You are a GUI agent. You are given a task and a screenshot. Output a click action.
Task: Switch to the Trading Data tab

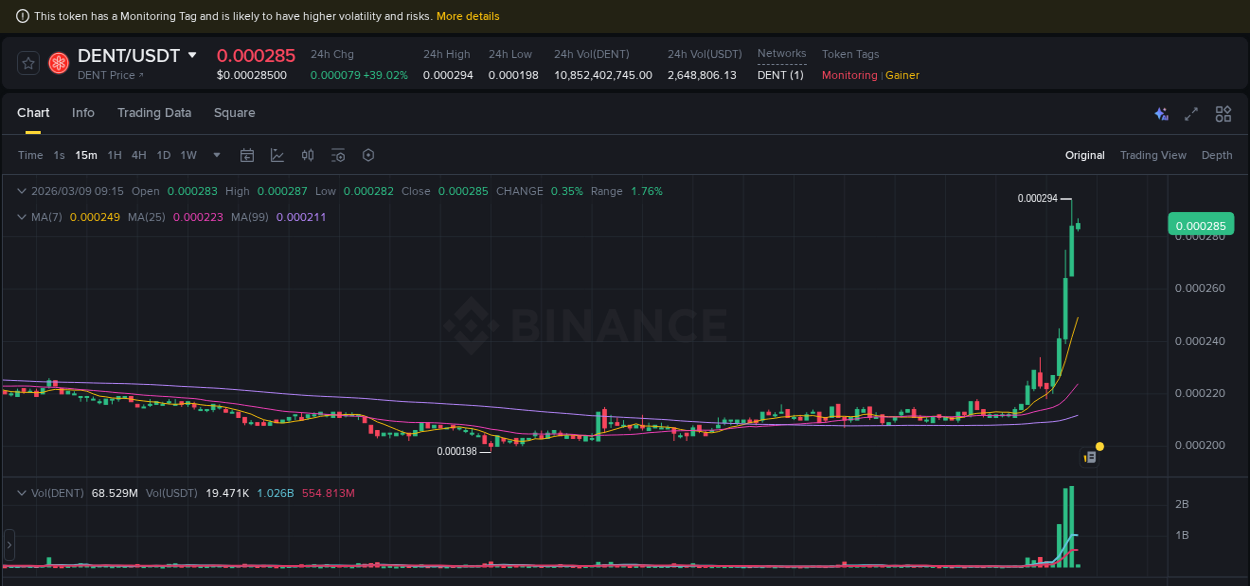click(x=154, y=113)
